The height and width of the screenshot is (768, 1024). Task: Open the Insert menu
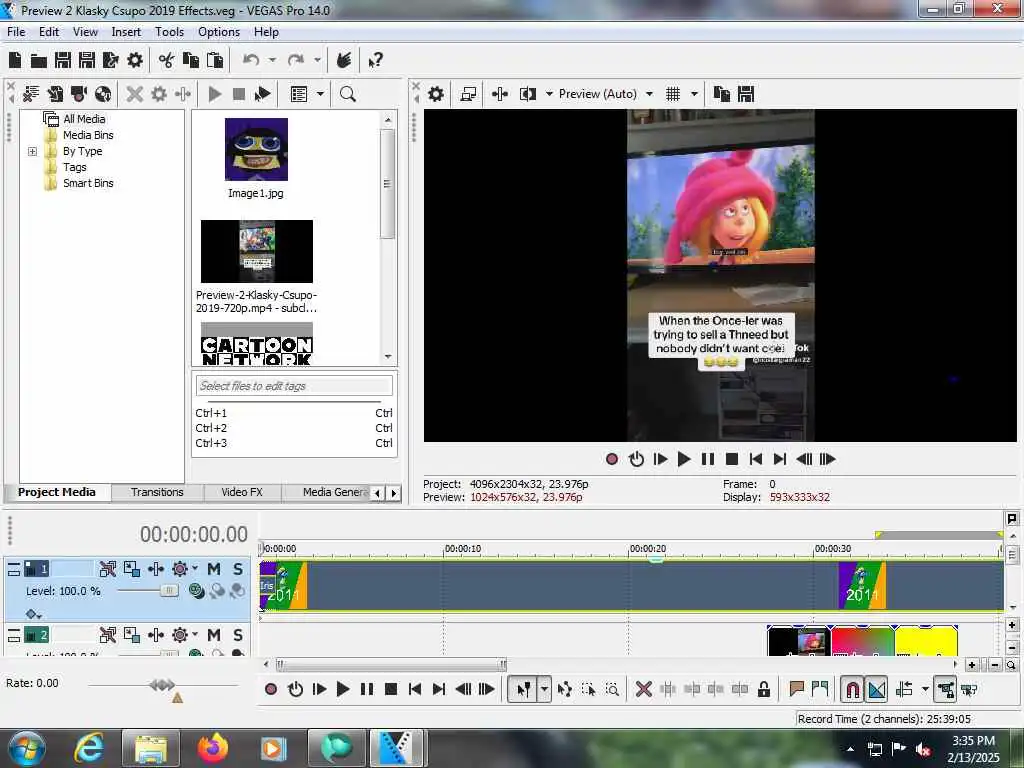pyautogui.click(x=126, y=32)
